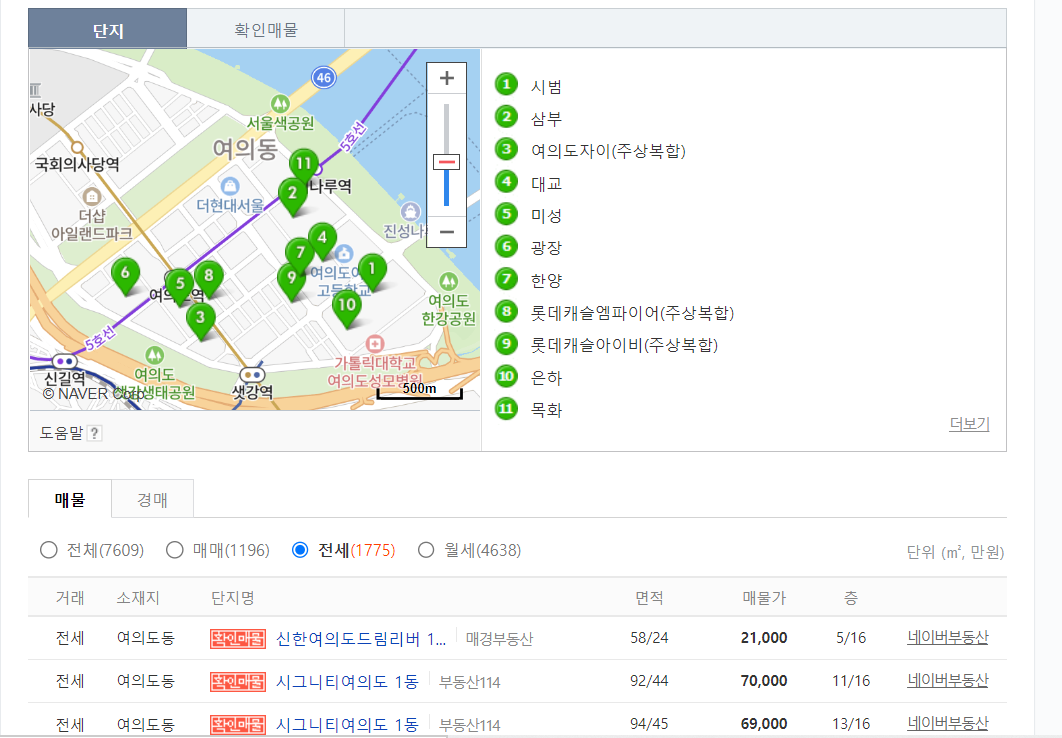1062x738 pixels.
Task: Click the 면적 column header
Action: click(649, 598)
